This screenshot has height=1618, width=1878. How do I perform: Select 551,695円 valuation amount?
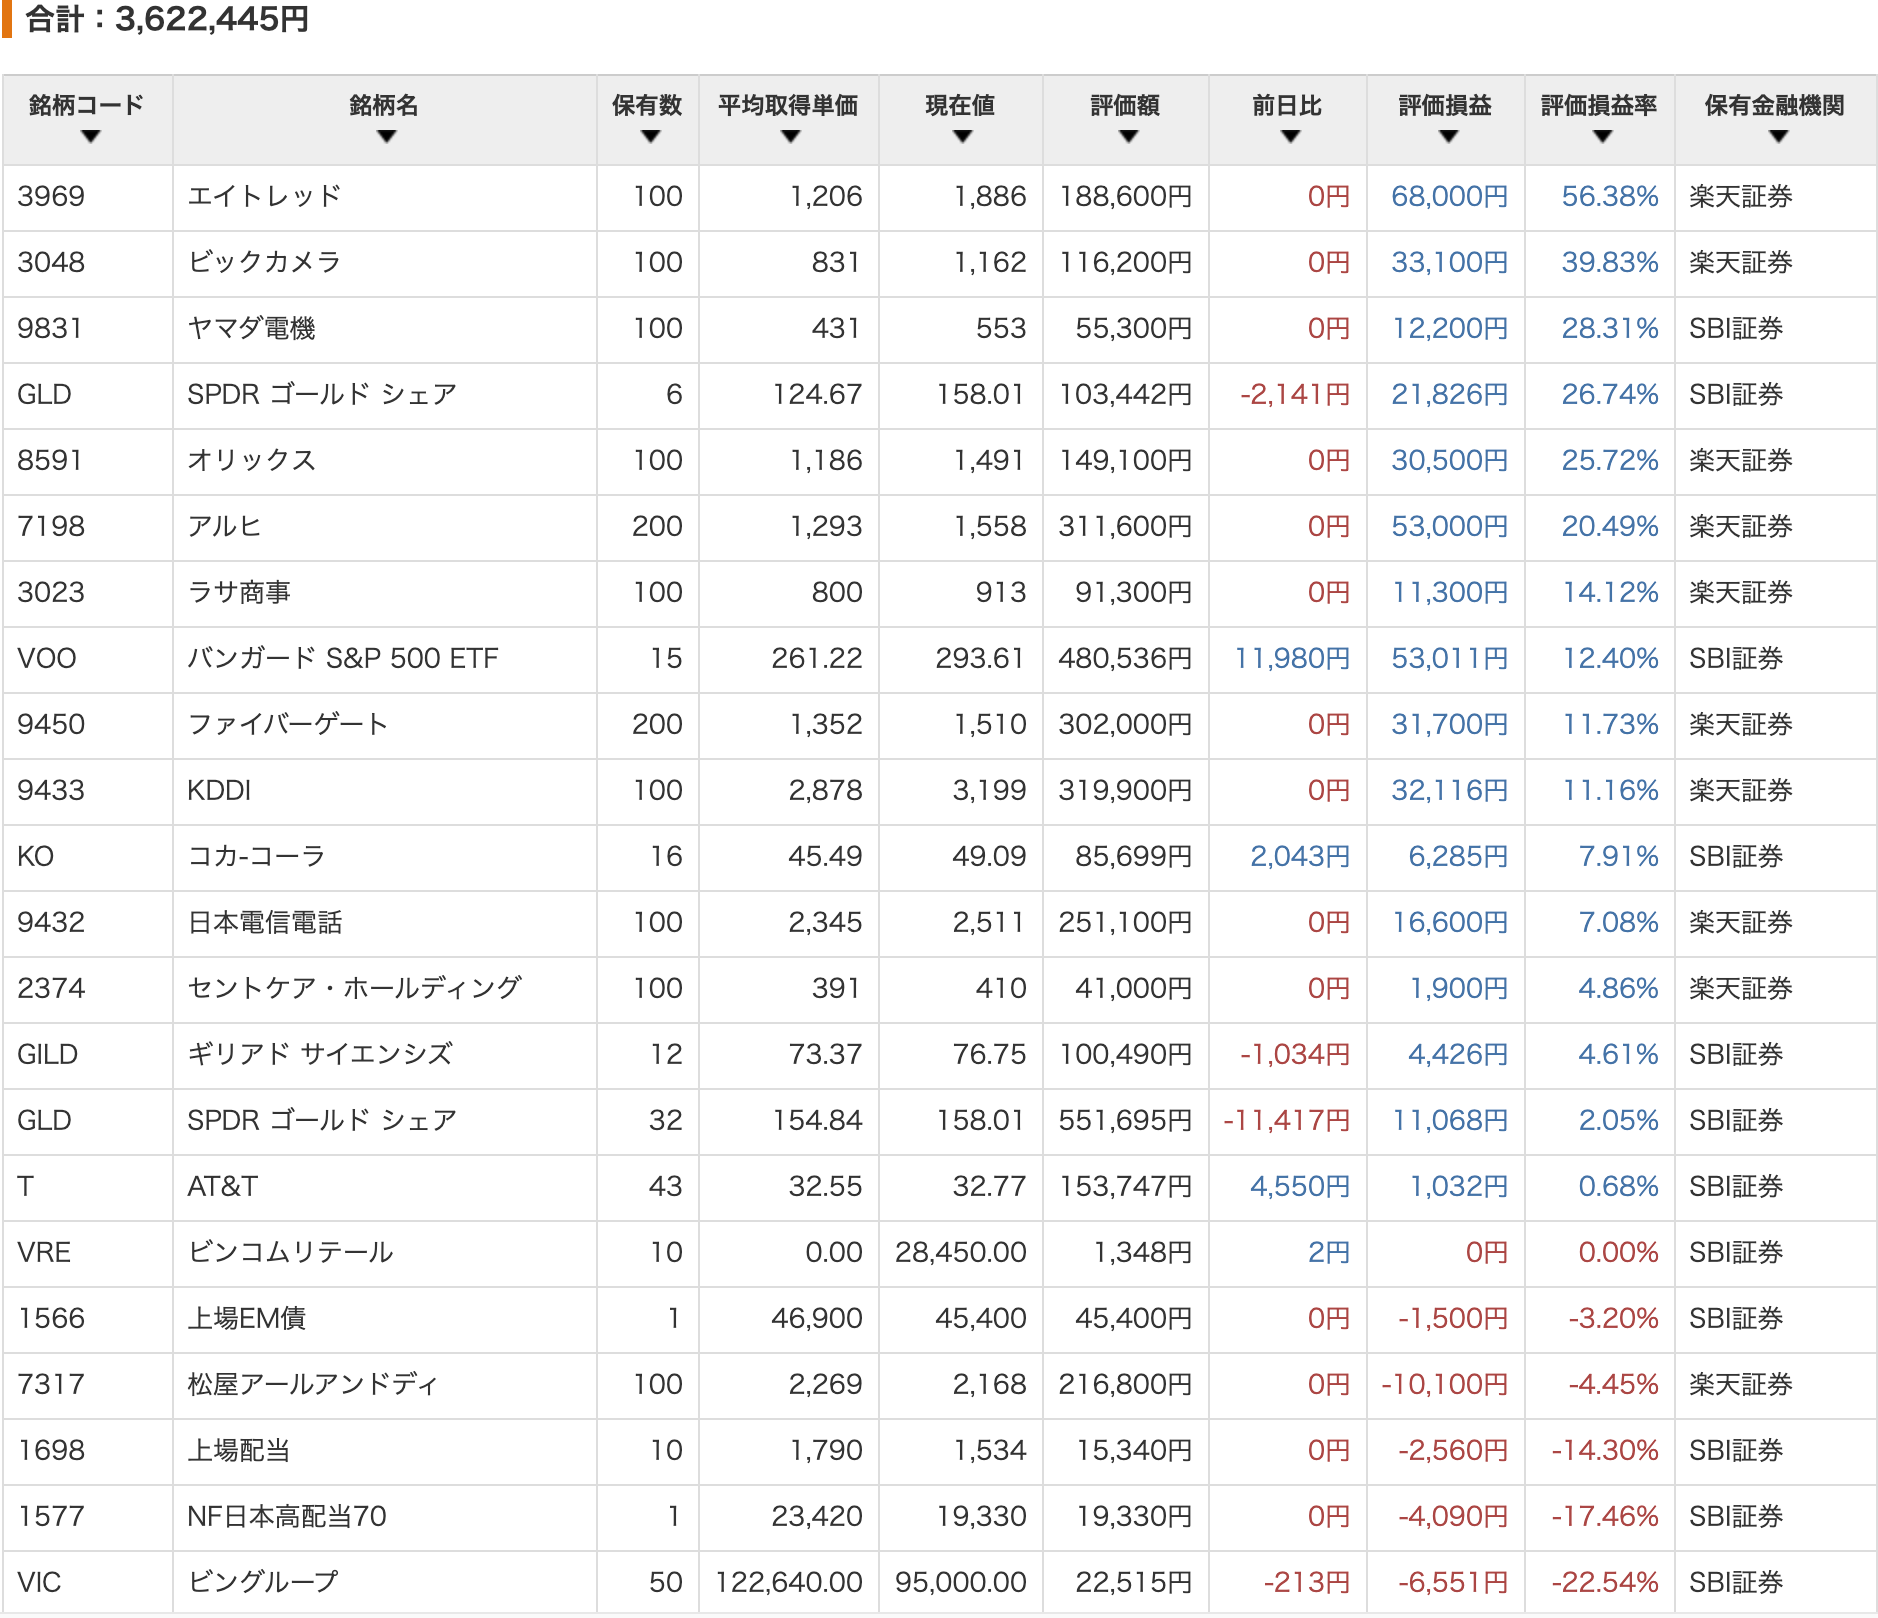1125,1120
